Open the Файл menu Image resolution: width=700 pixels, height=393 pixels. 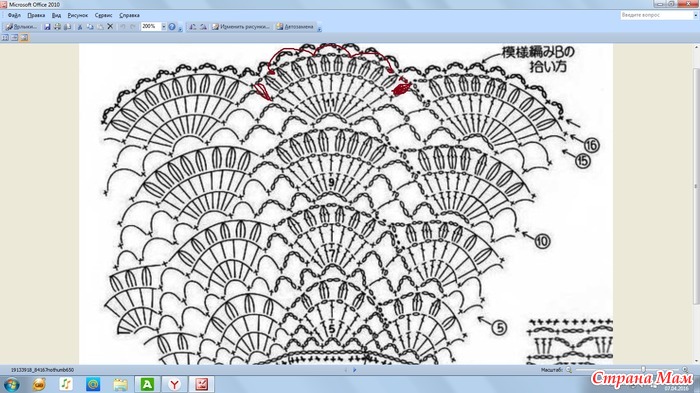click(14, 15)
